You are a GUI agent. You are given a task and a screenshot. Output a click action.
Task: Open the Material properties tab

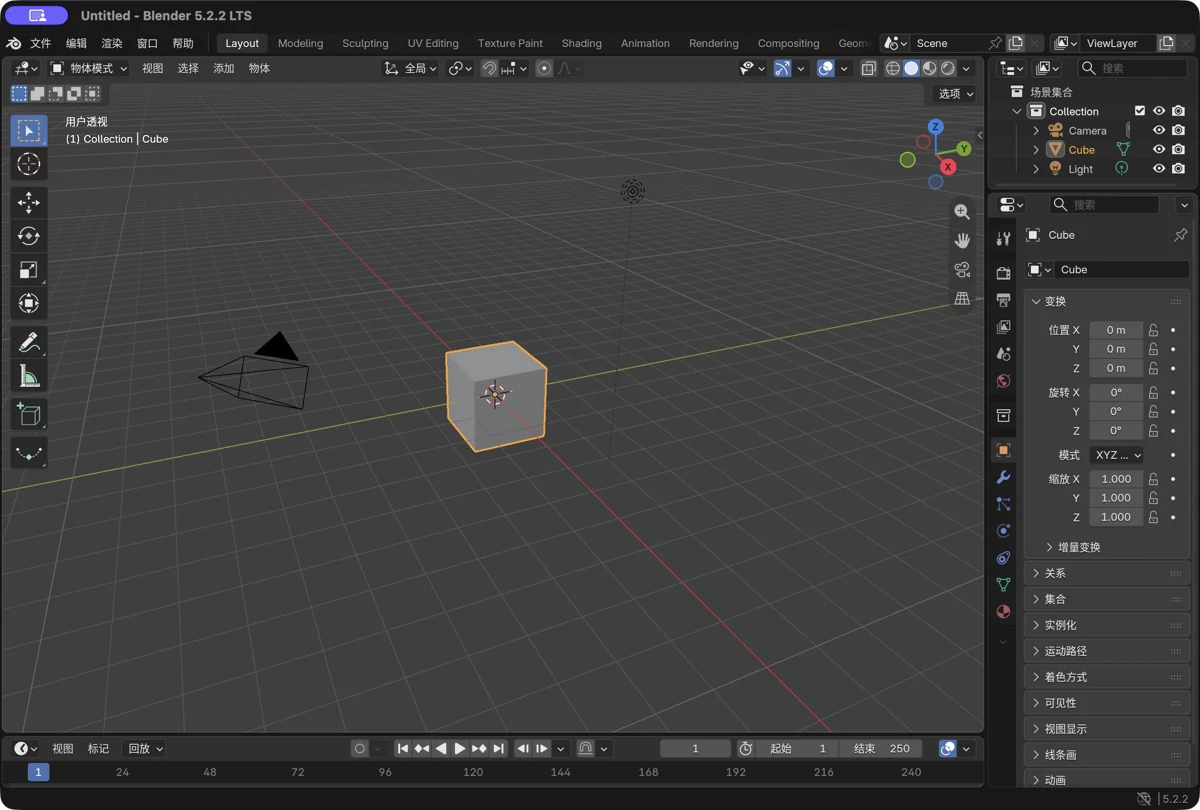click(x=1004, y=612)
